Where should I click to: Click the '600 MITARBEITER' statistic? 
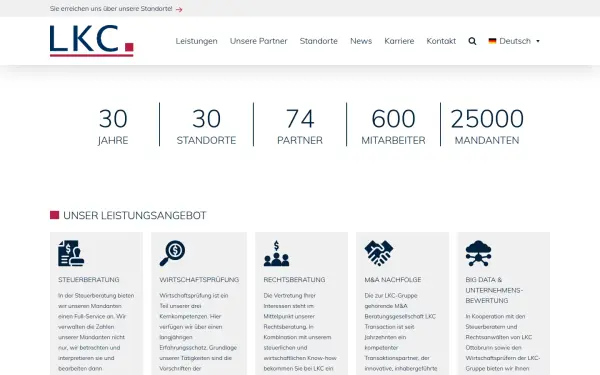point(393,126)
